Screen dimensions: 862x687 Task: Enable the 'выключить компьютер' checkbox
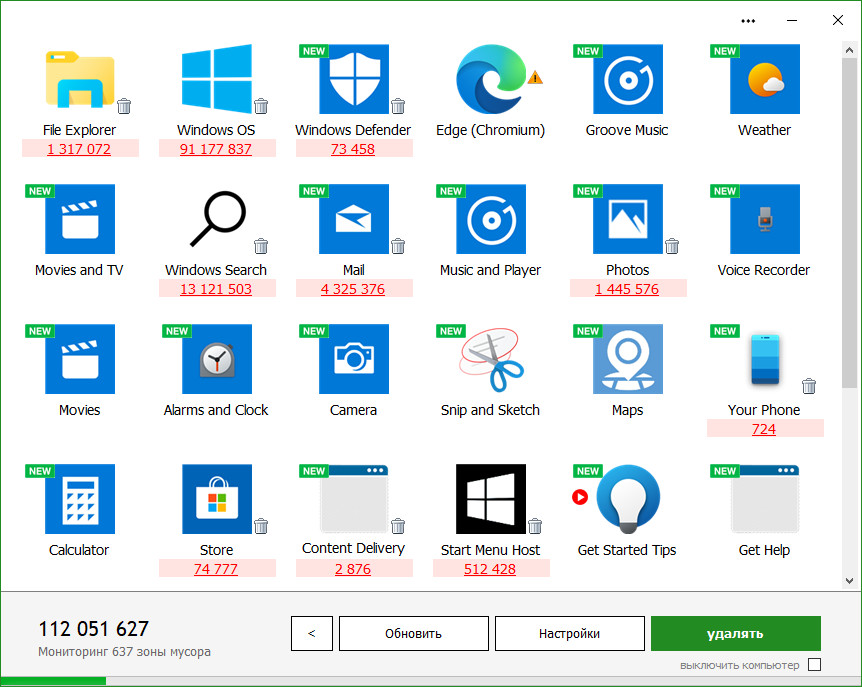(x=814, y=665)
